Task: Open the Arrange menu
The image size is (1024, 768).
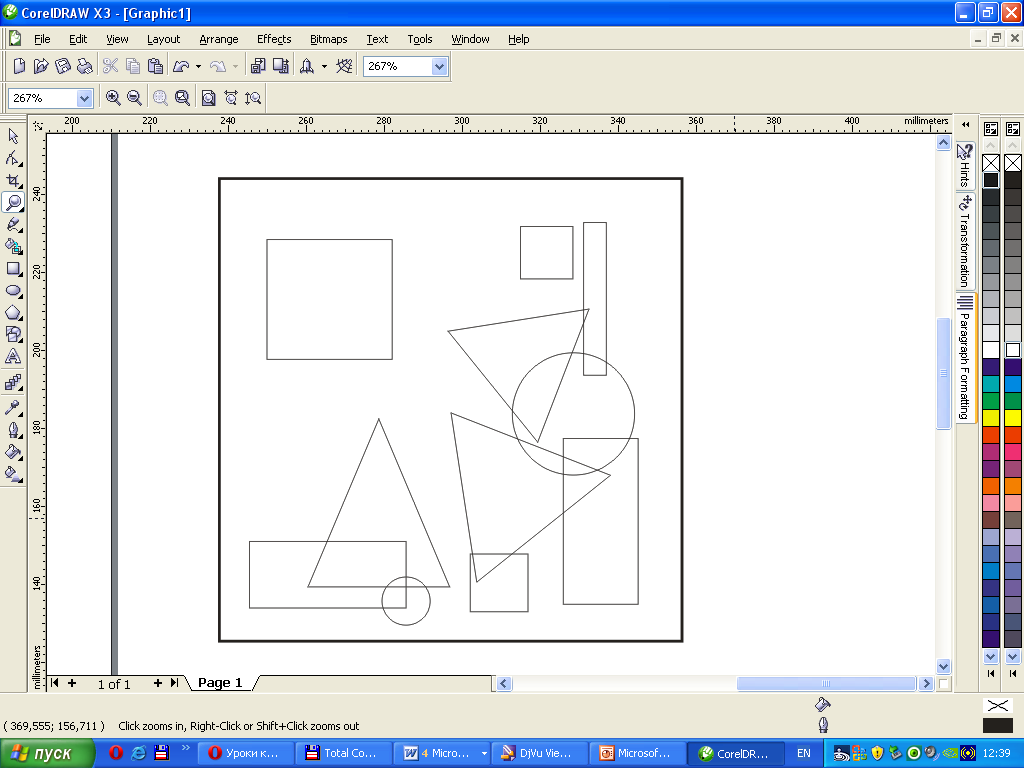Action: (219, 39)
